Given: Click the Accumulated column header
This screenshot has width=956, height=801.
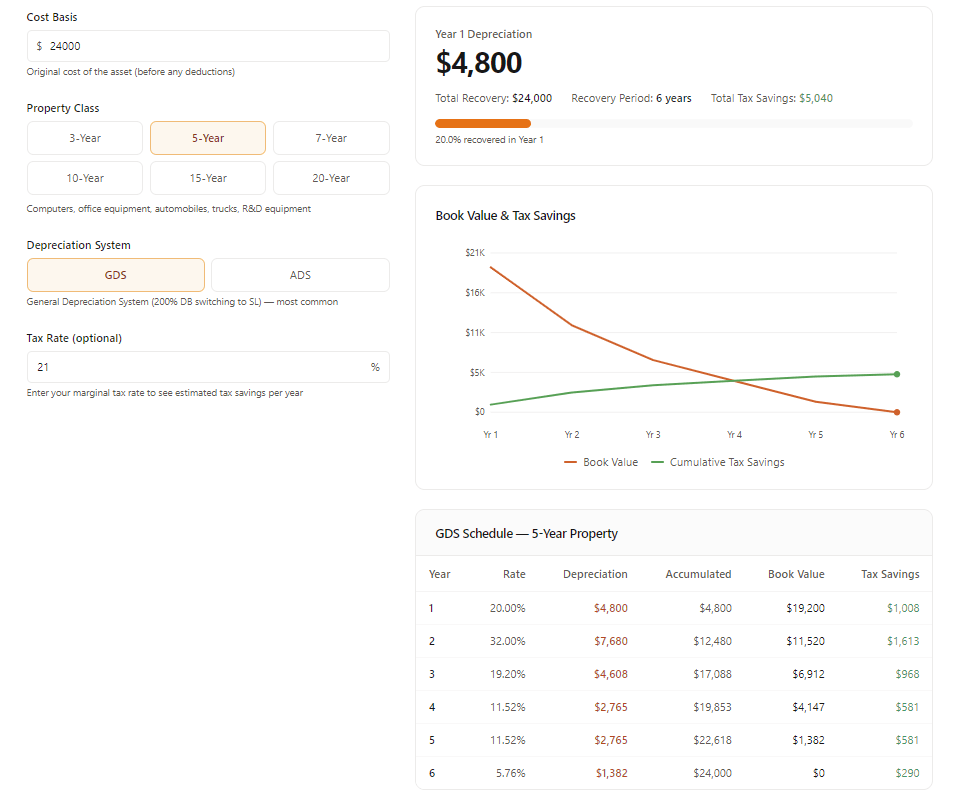Looking at the screenshot, I should (x=698, y=574).
